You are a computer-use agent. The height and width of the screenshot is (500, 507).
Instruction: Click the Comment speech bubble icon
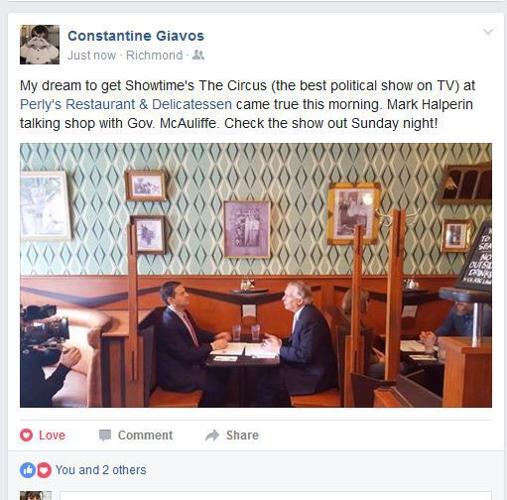(105, 435)
